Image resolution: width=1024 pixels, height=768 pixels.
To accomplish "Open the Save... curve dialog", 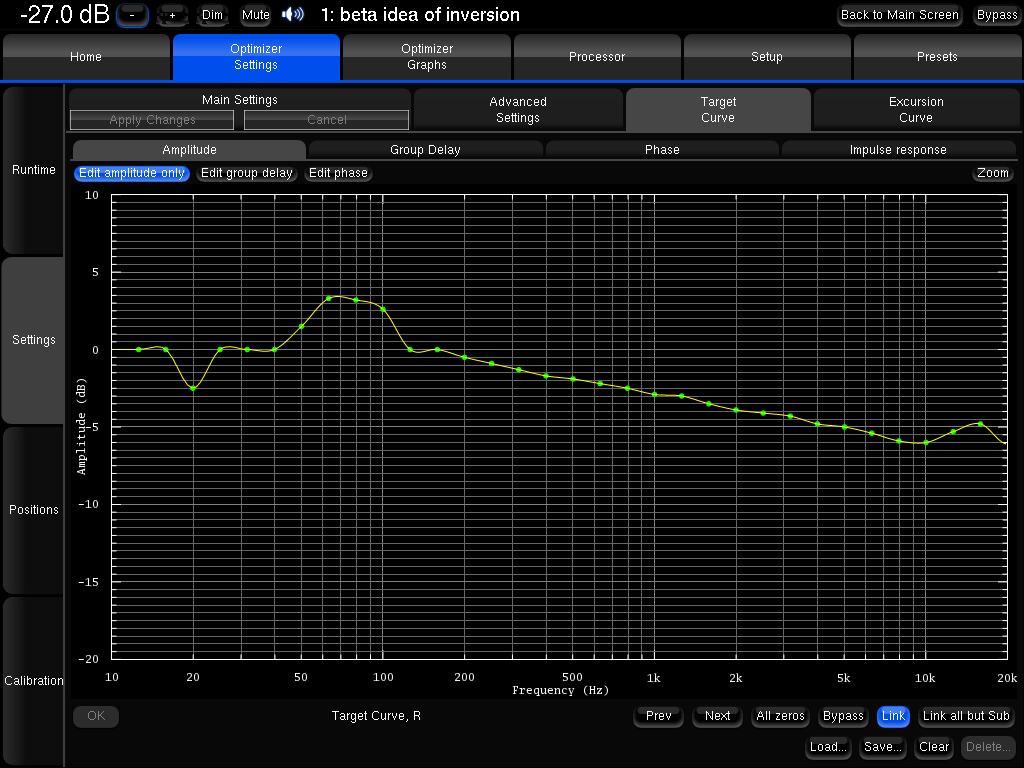I will pos(883,747).
